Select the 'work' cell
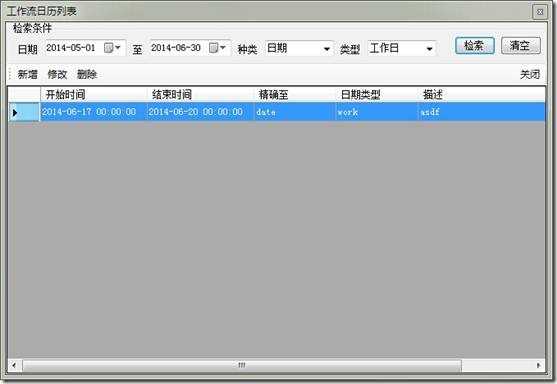This screenshot has width=557, height=384. (377, 112)
